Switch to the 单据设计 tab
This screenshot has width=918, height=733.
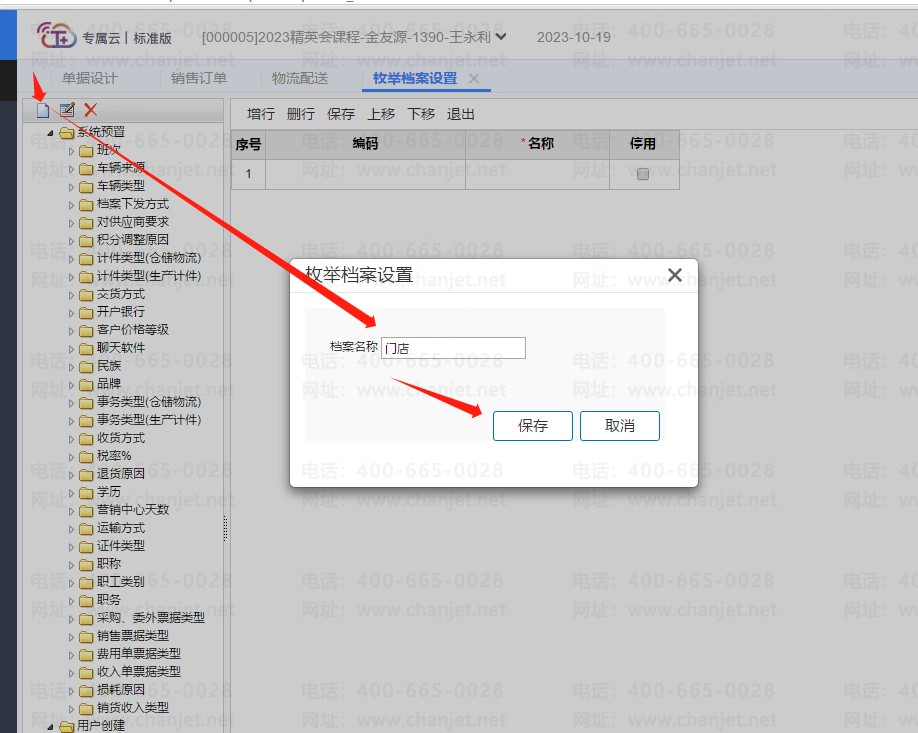point(90,78)
